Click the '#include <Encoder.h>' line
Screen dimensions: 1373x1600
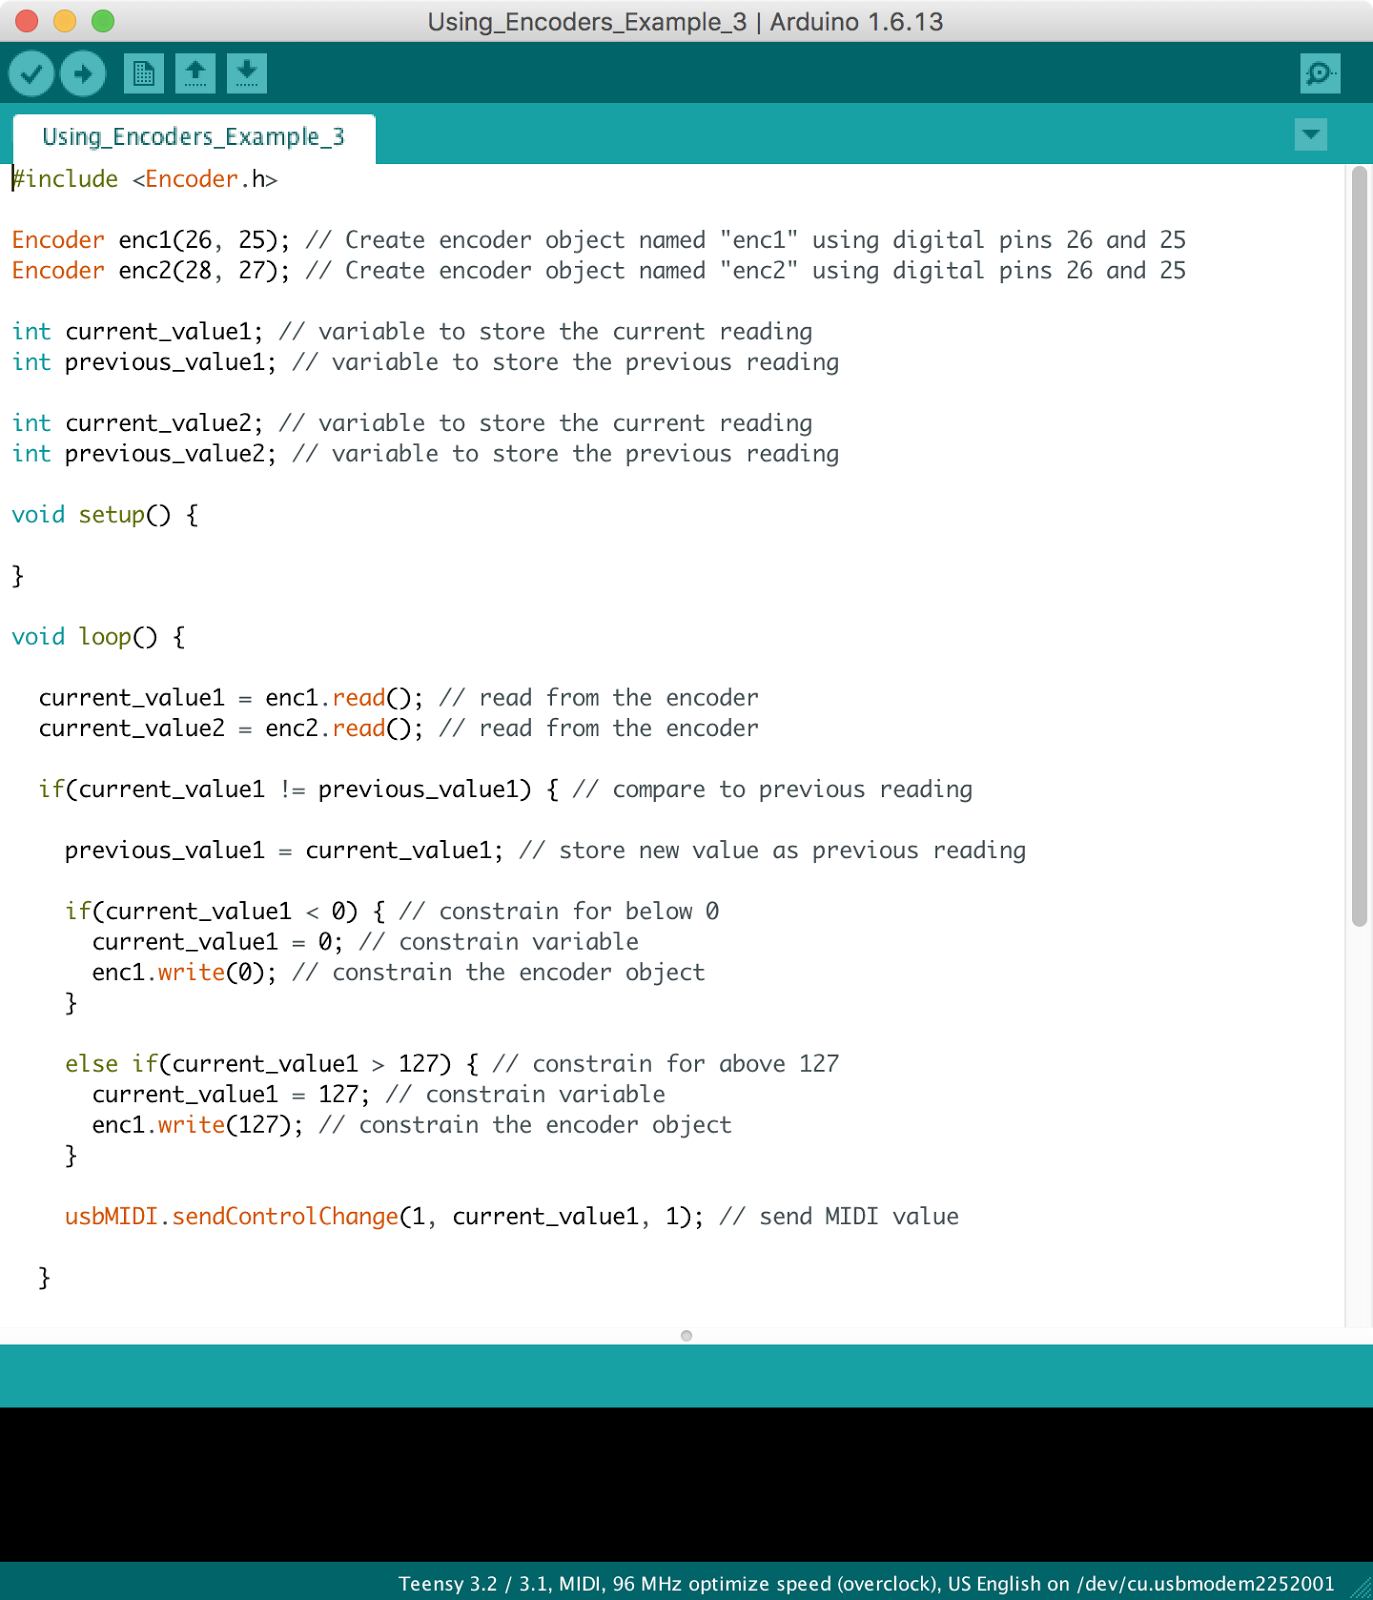tap(145, 179)
